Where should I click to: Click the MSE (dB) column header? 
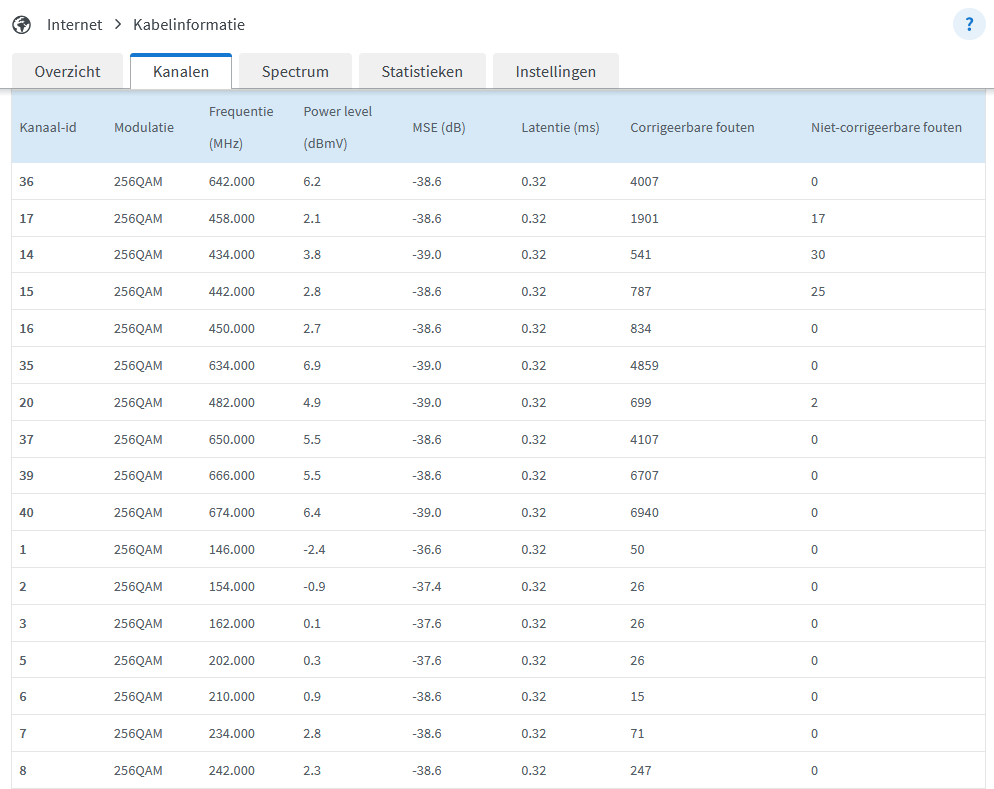[x=439, y=127]
